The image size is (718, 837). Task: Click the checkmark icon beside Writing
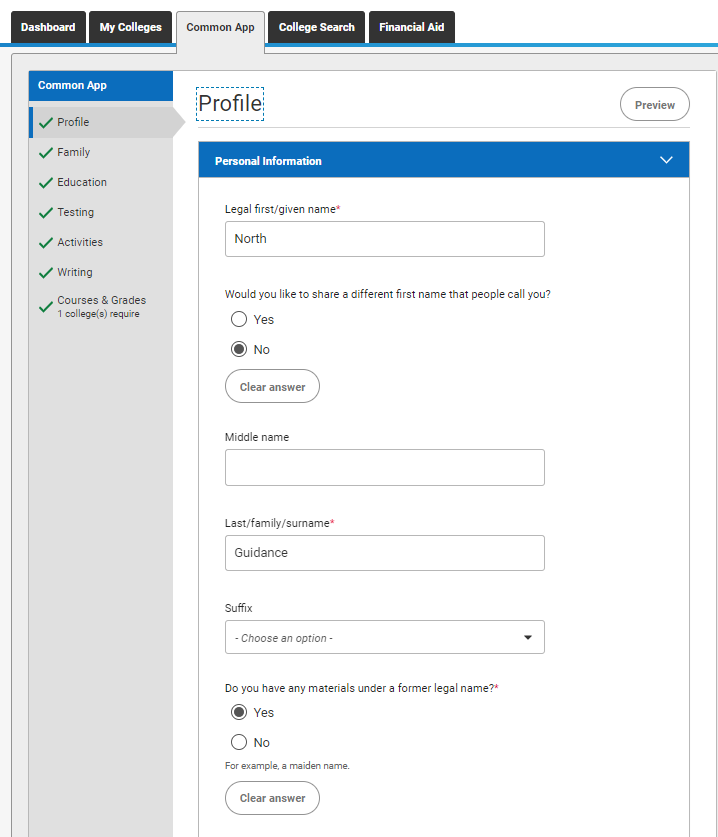46,272
